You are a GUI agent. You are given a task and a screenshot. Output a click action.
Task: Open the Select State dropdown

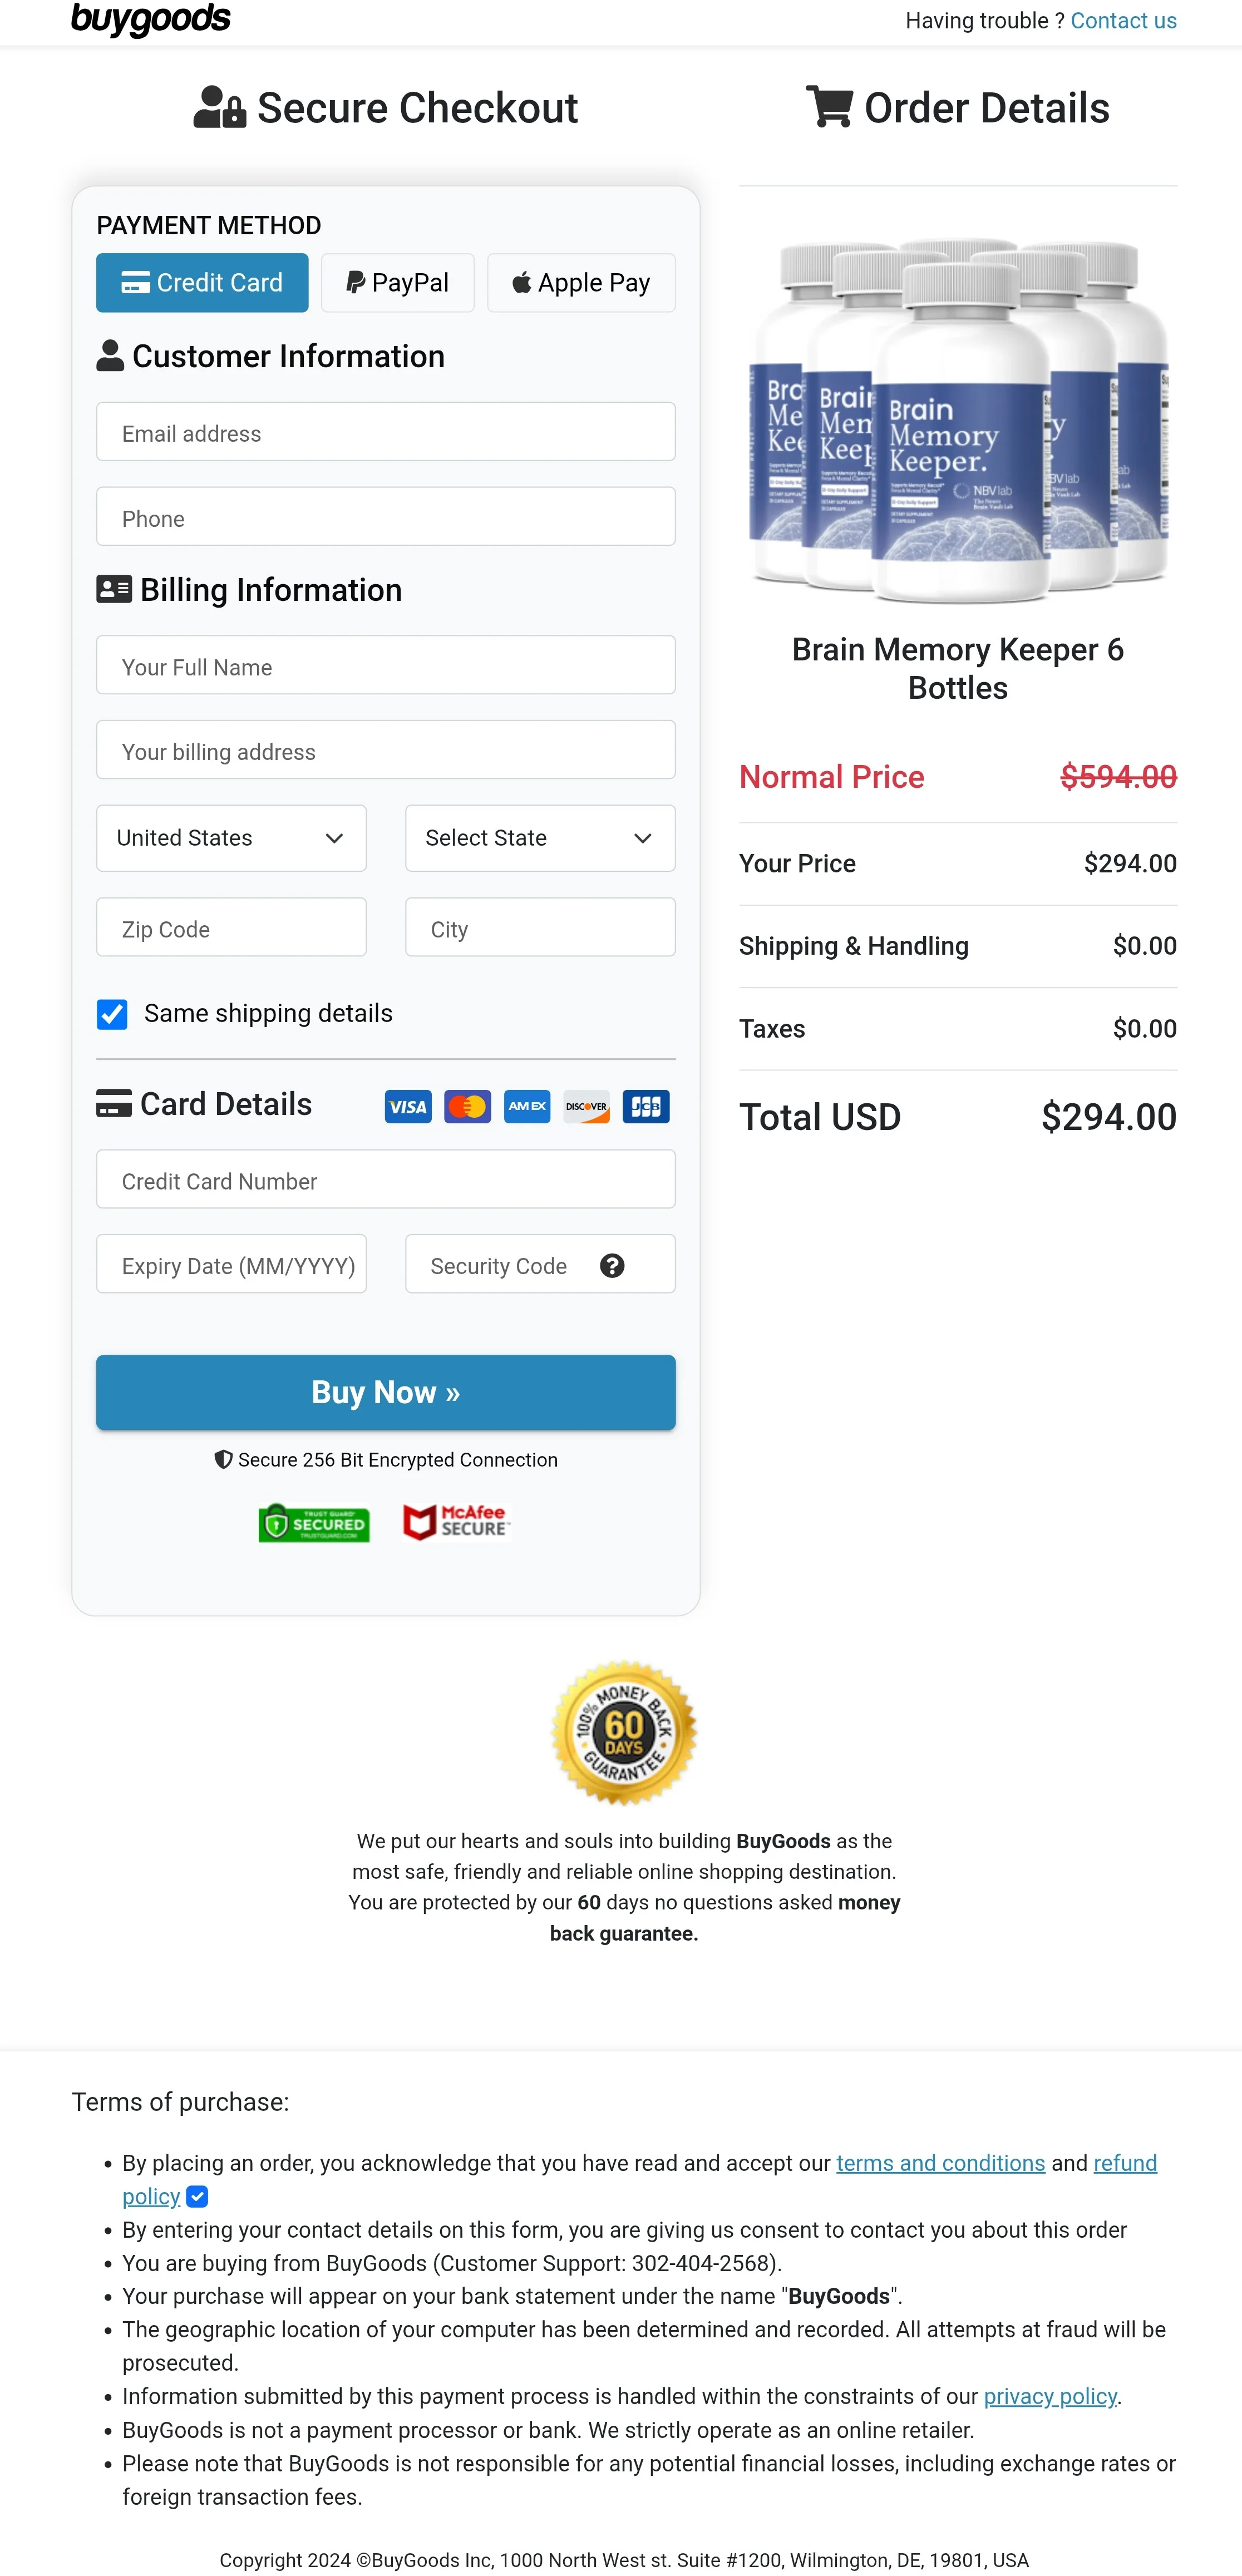click(x=539, y=838)
